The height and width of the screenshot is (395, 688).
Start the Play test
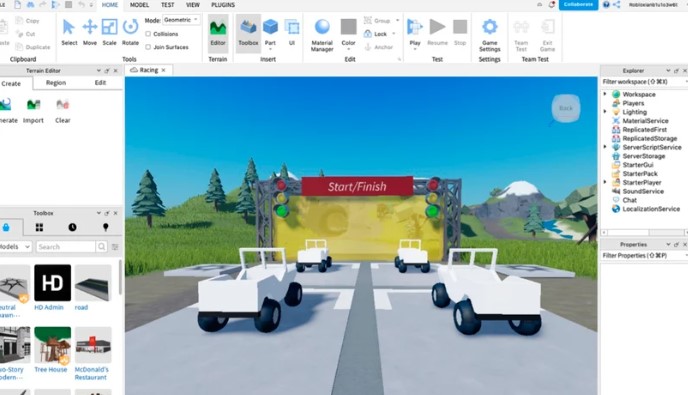[x=415, y=33]
